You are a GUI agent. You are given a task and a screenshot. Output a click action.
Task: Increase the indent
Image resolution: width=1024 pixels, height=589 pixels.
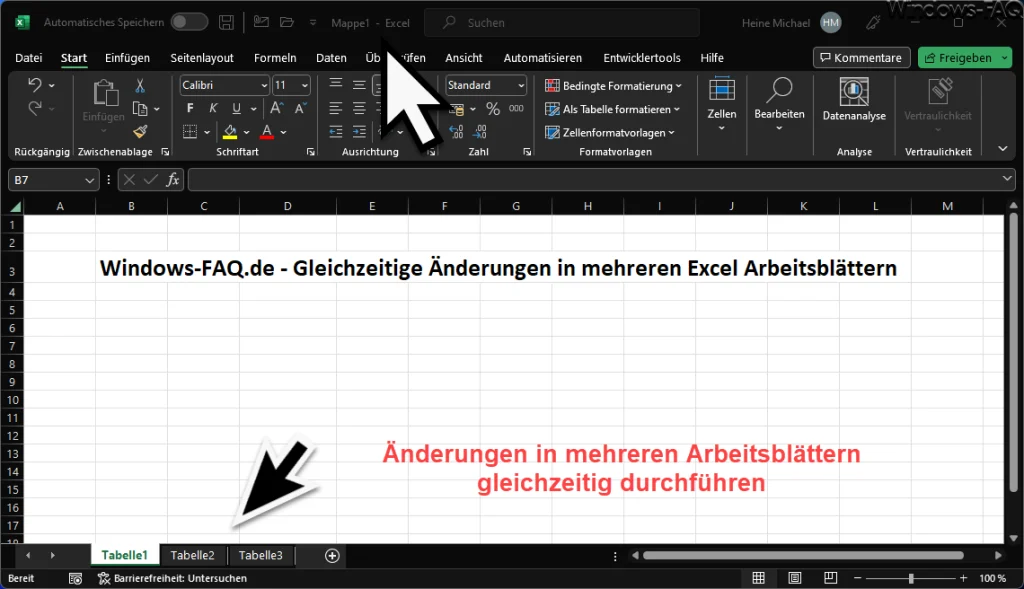point(359,132)
